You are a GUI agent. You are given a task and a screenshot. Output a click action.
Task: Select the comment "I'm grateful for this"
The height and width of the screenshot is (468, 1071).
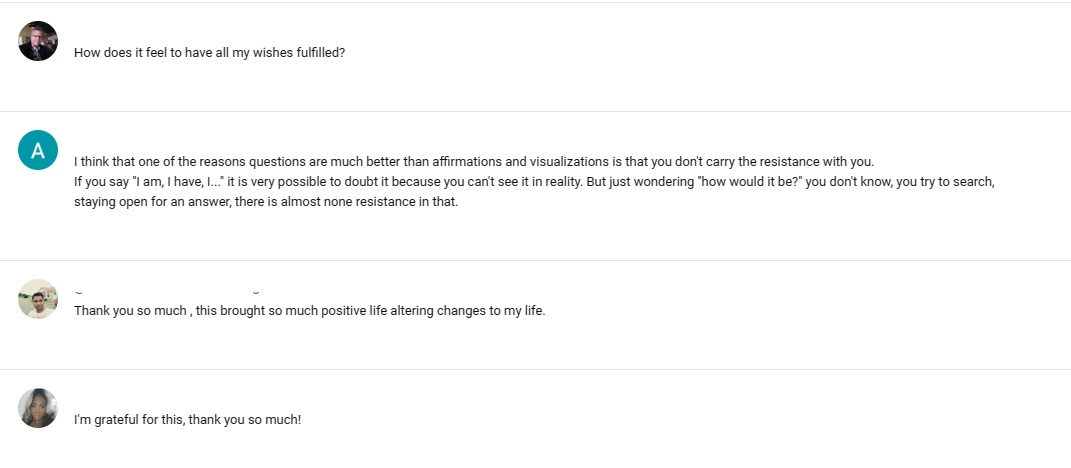[x=187, y=419]
